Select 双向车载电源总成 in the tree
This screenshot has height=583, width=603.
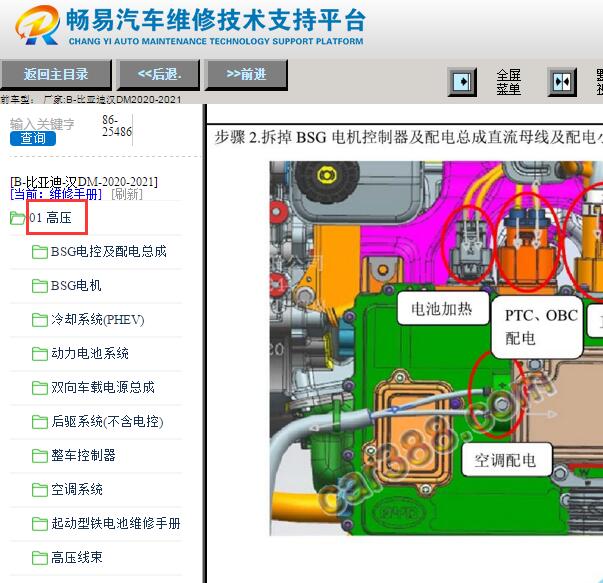coord(103,387)
